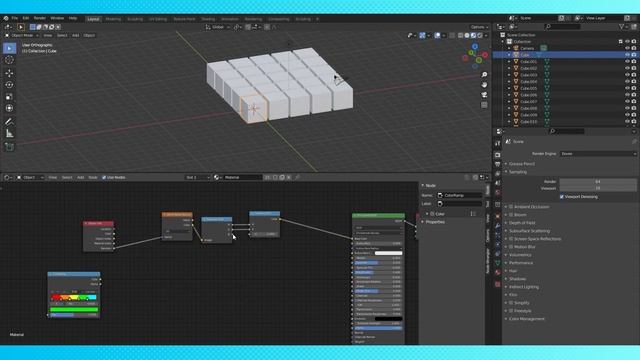640x360 pixels.
Task: Click the ColorRamp rainbow gradient bar
Action: tap(73, 297)
